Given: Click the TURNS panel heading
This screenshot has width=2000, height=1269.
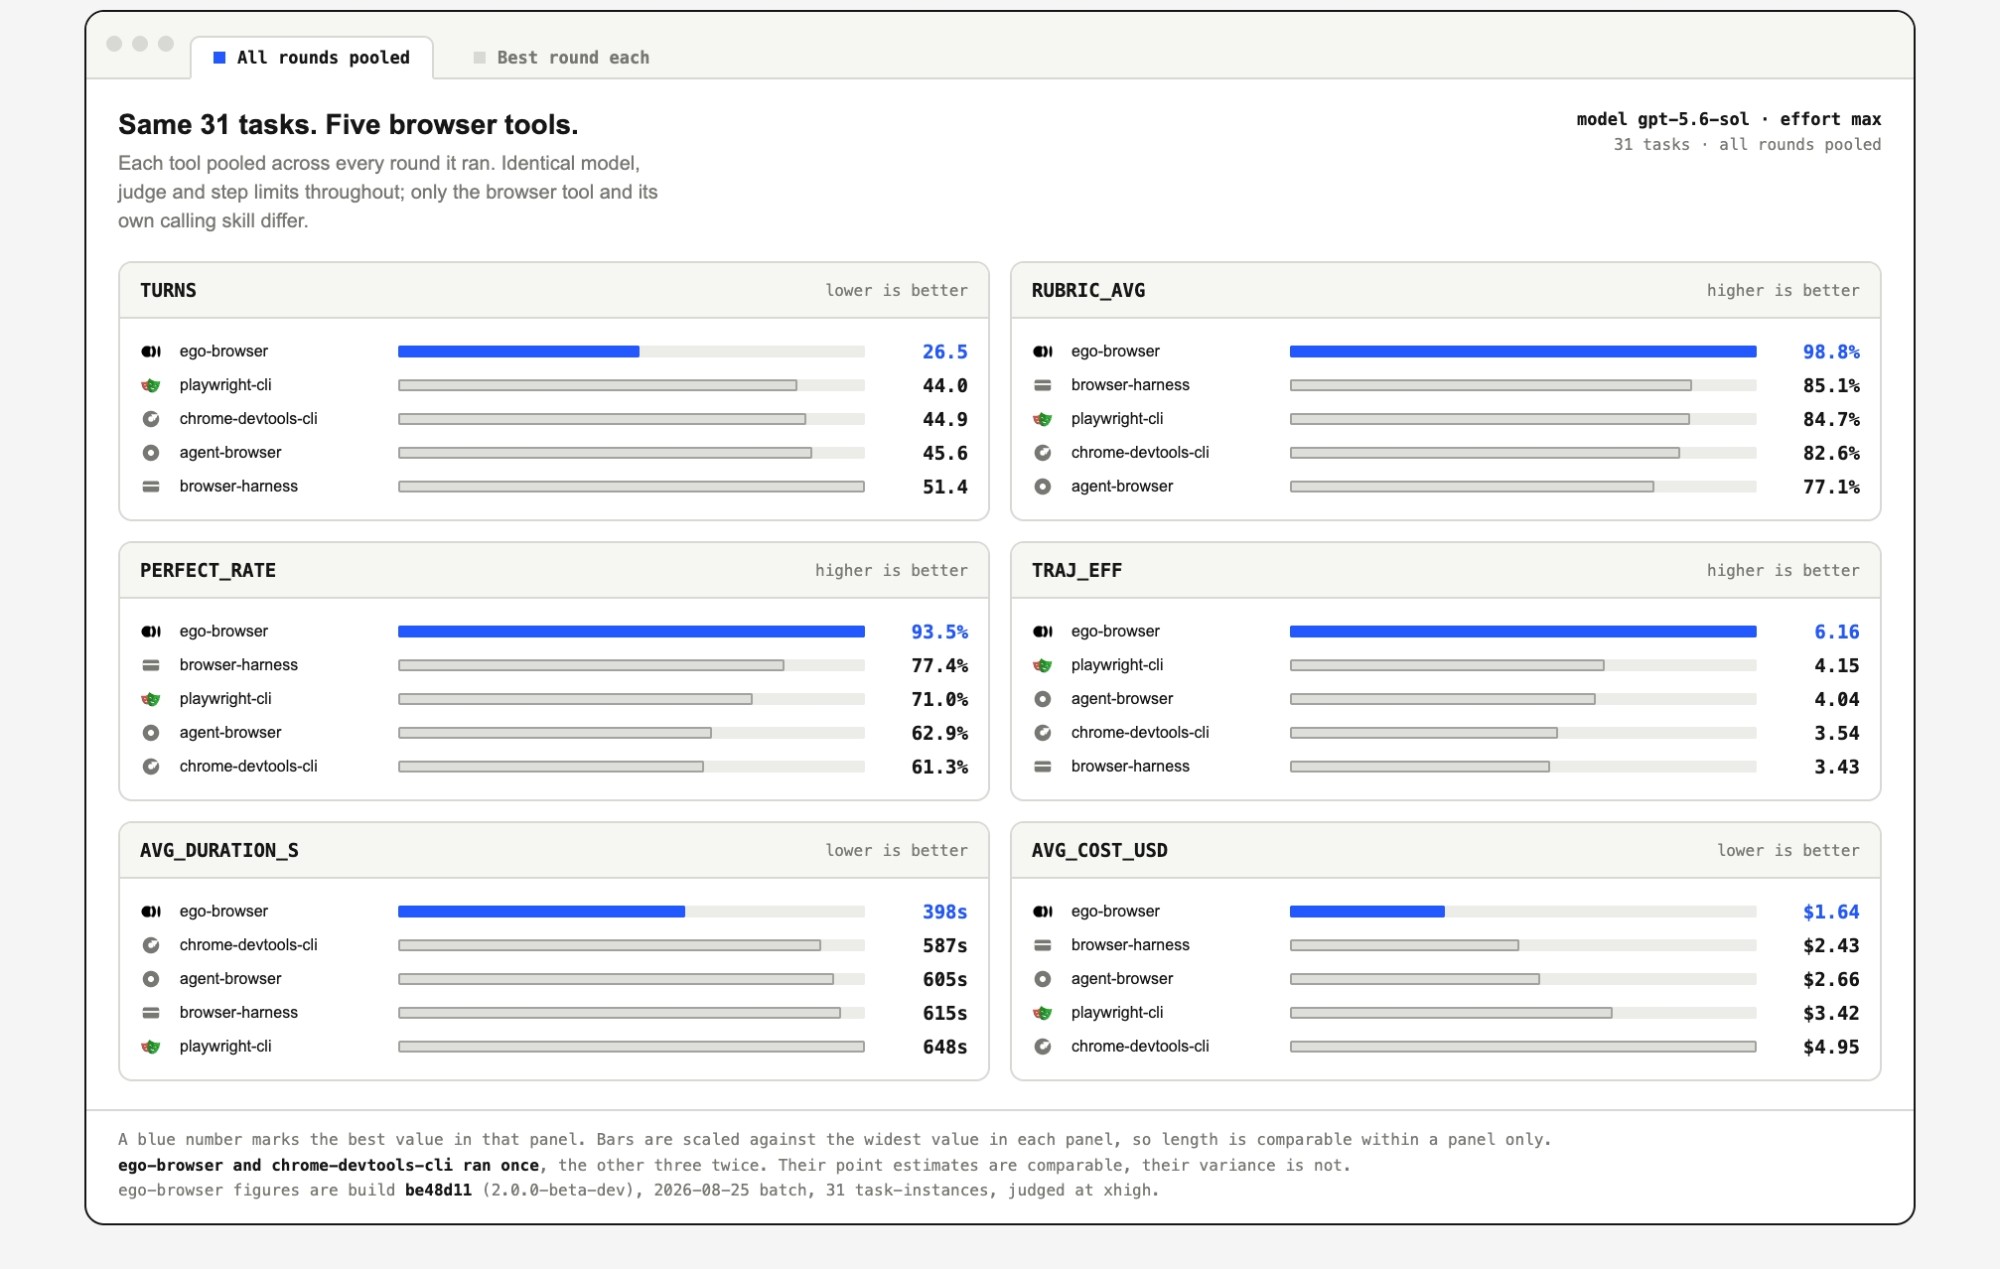Looking at the screenshot, I should click(x=168, y=291).
